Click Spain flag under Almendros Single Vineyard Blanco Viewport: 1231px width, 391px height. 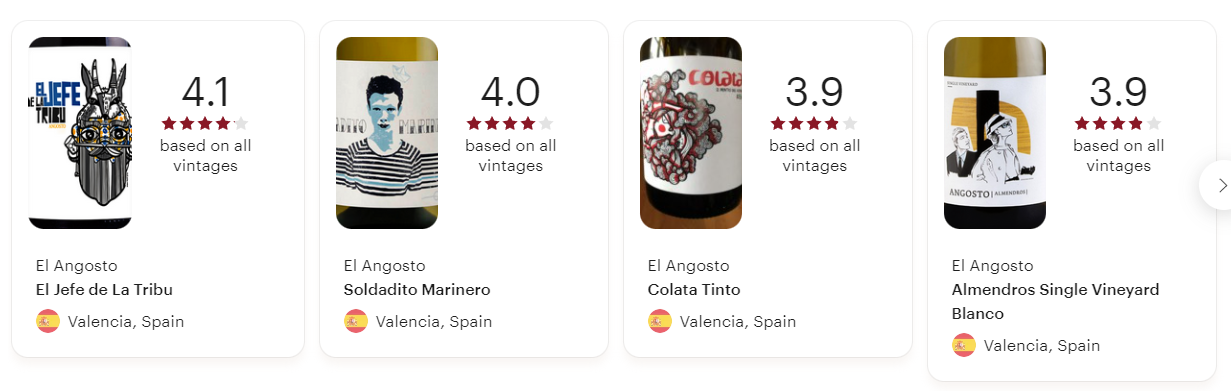[963, 345]
